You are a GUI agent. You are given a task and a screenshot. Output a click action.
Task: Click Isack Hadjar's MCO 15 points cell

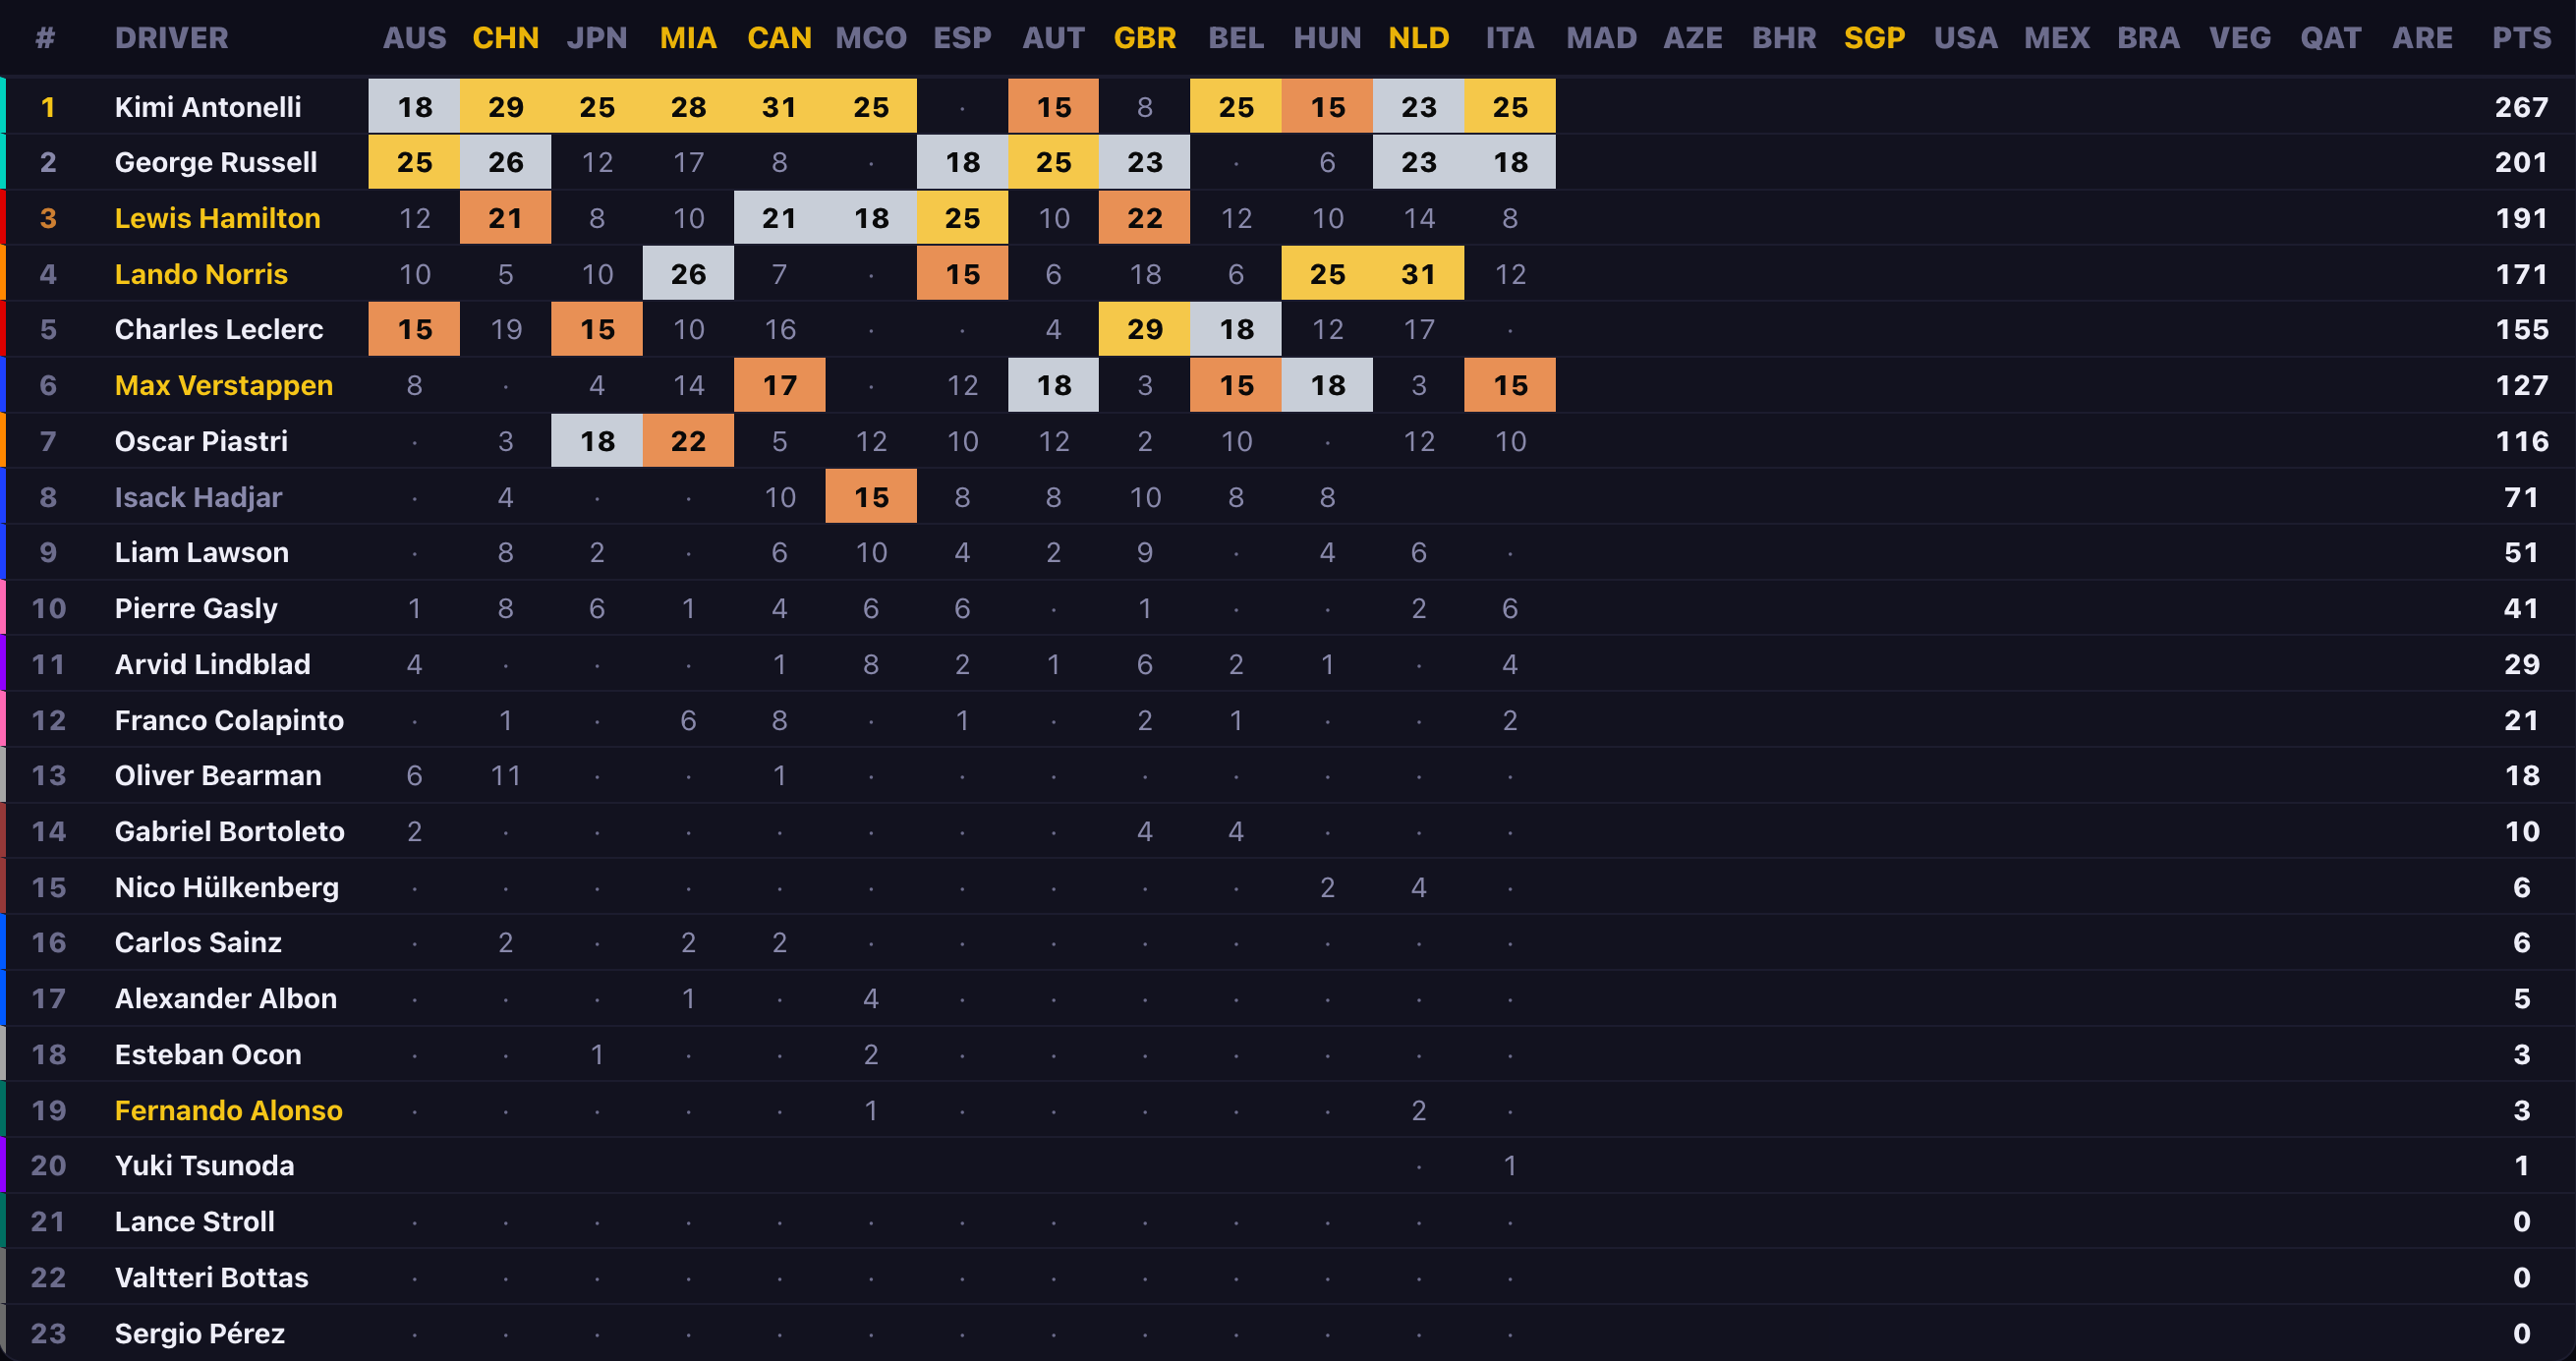coord(870,497)
